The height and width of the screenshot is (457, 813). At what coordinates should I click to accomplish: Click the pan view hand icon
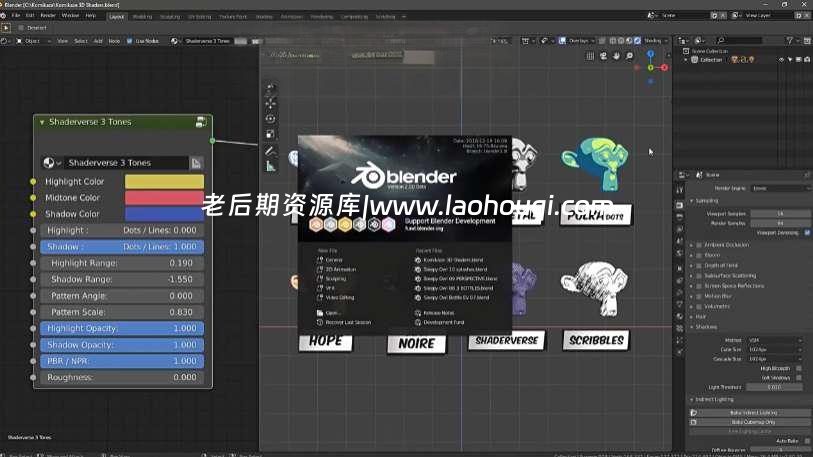(x=616, y=56)
